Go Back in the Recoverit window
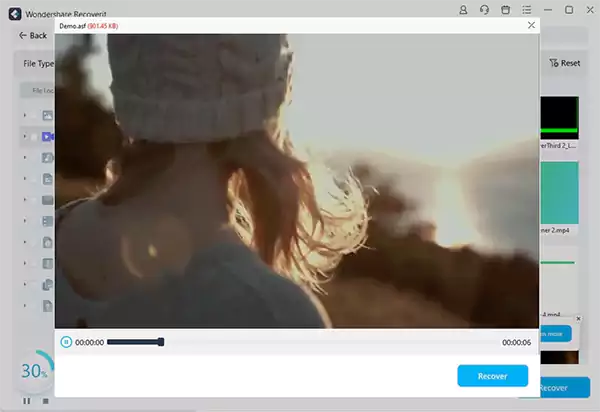600x412 pixels. pyautogui.click(x=33, y=36)
